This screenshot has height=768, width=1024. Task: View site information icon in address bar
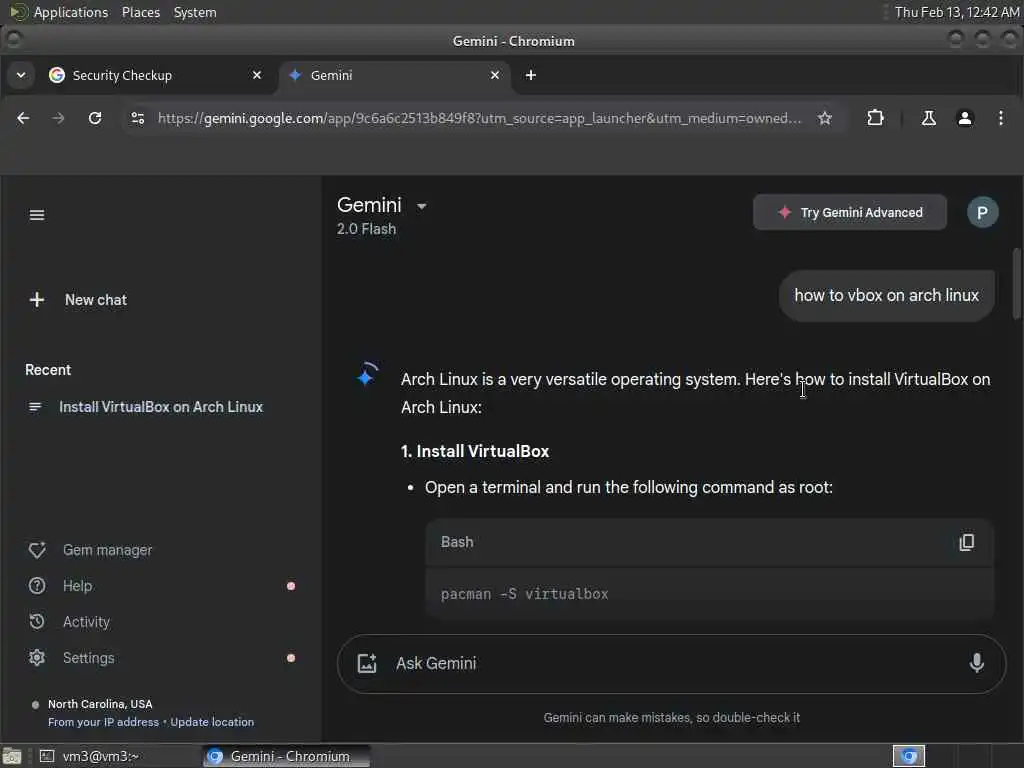pyautogui.click(x=138, y=118)
